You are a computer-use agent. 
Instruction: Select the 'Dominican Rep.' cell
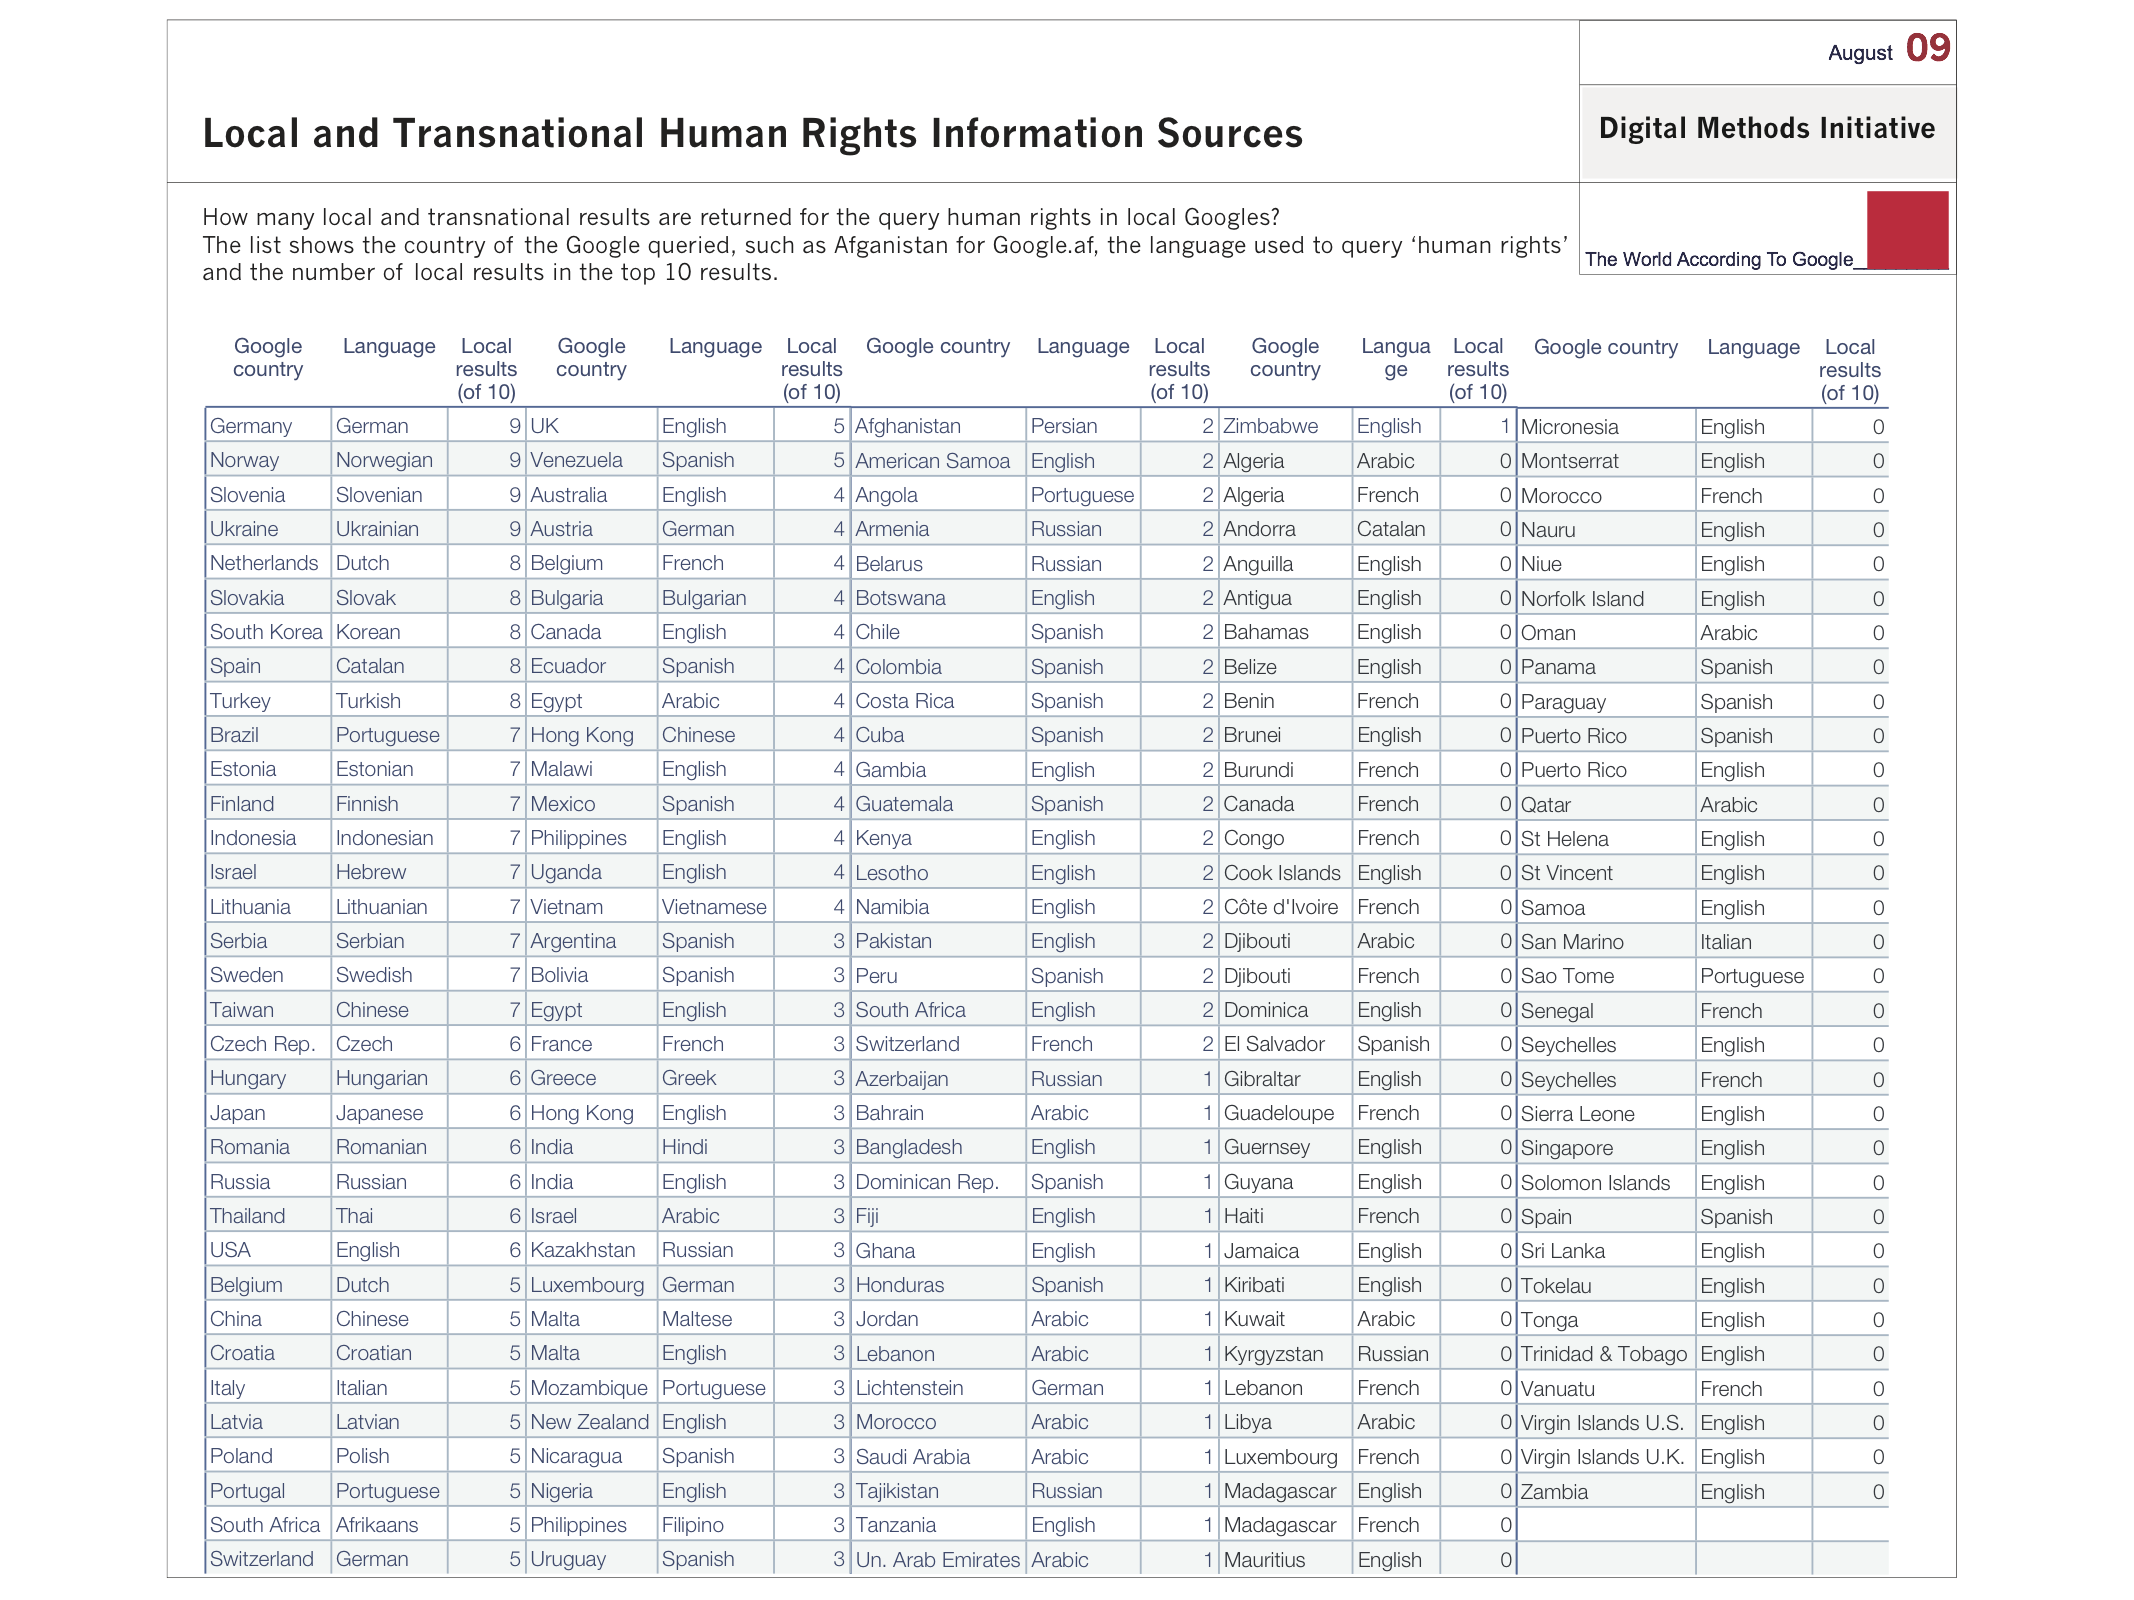pos(938,1182)
